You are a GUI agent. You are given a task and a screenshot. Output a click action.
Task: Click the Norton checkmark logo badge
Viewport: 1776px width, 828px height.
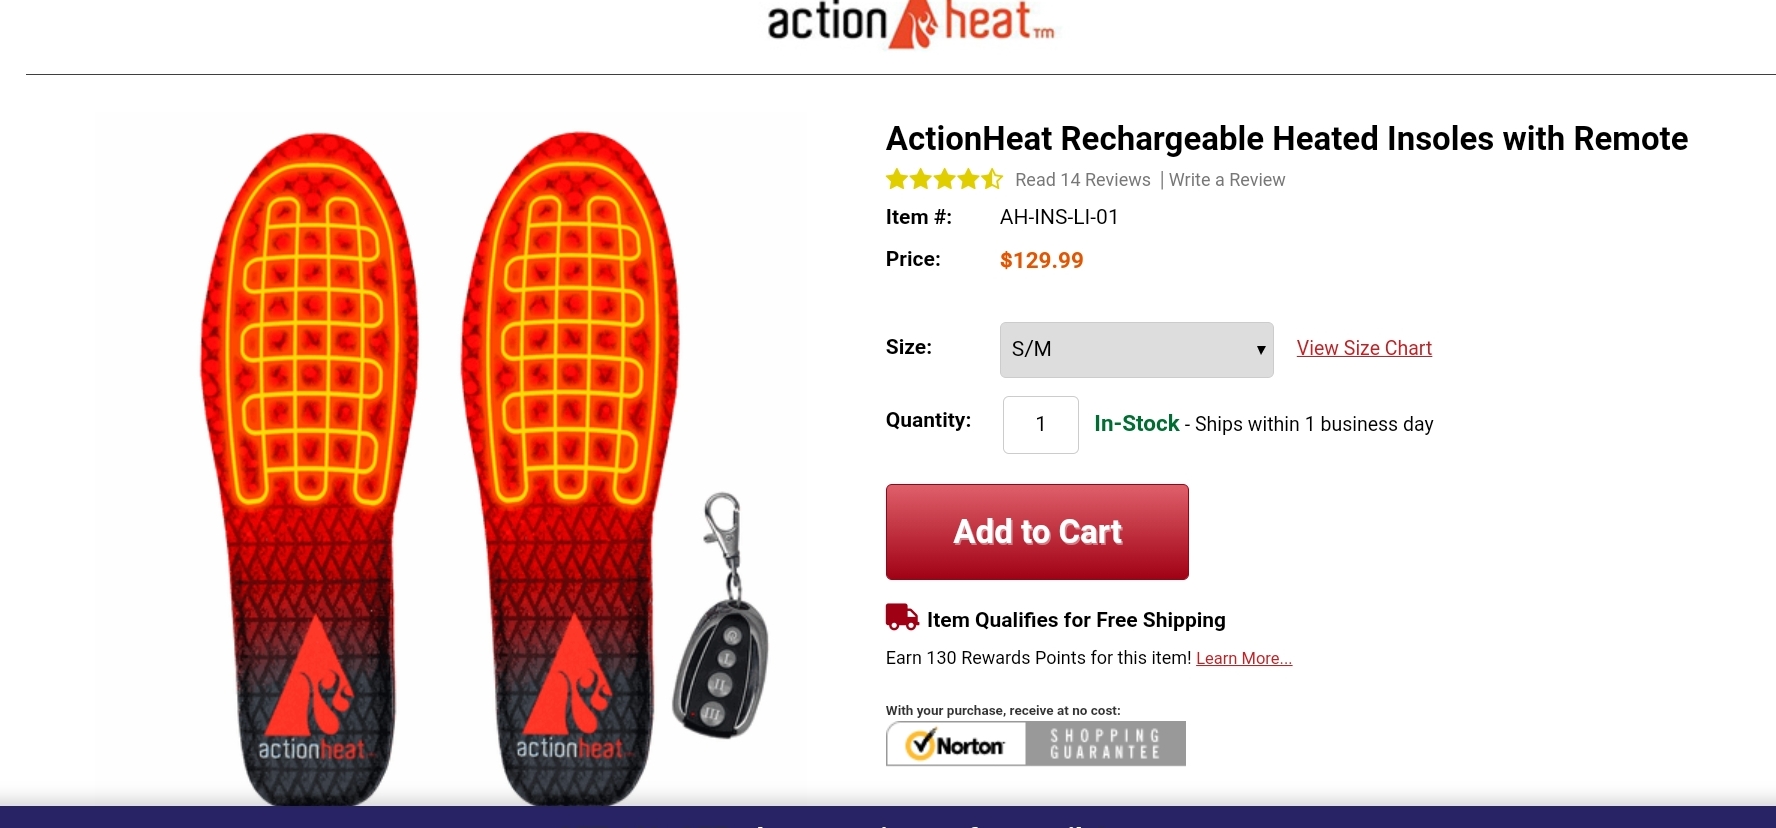956,744
